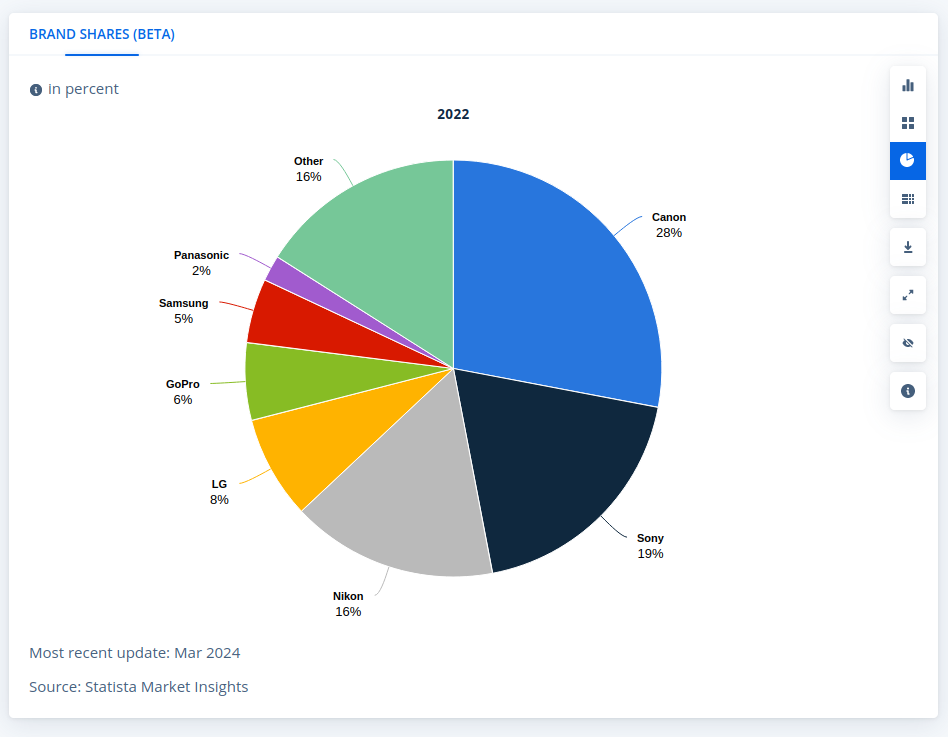Screen dimensions: 948x737
Task: Download the chart using download icon
Action: click(x=907, y=247)
